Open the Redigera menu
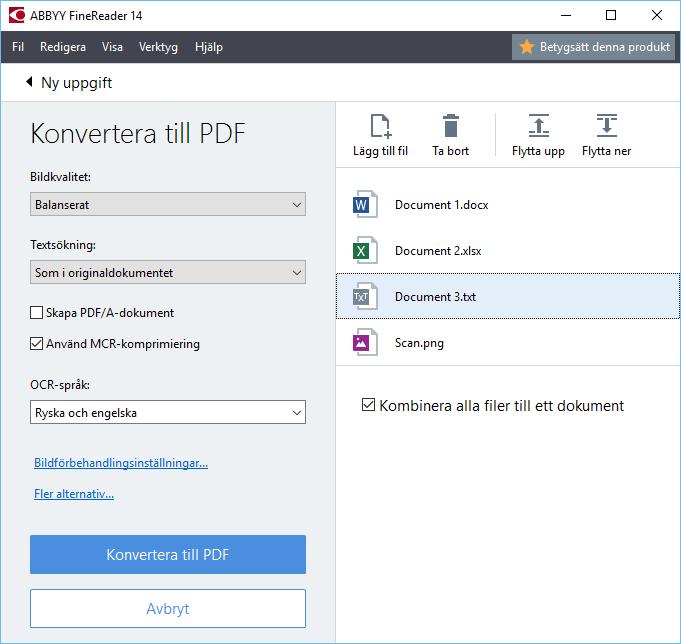The width and height of the screenshot is (681, 644). pos(63,47)
